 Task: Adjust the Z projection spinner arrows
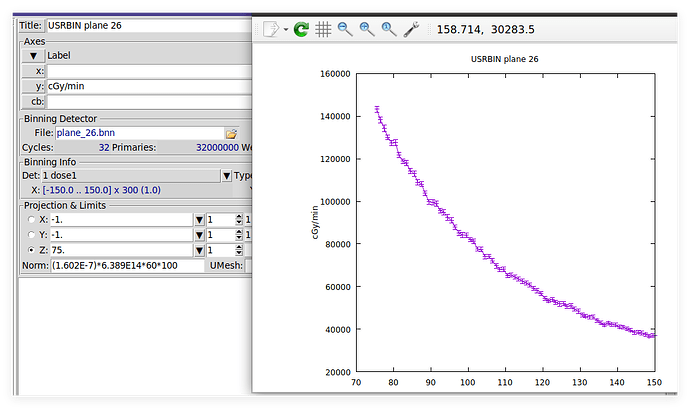pos(239,250)
